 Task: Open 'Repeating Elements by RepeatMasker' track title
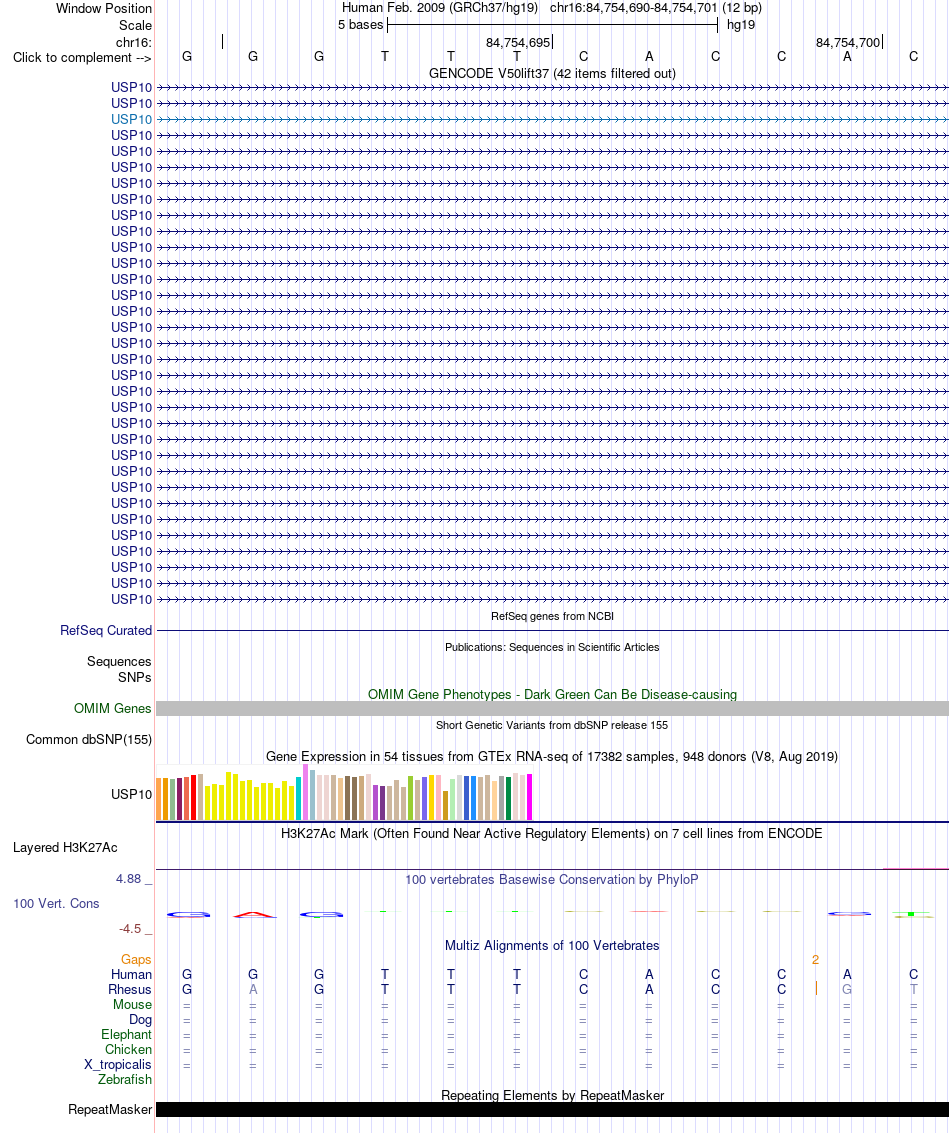coord(552,1095)
